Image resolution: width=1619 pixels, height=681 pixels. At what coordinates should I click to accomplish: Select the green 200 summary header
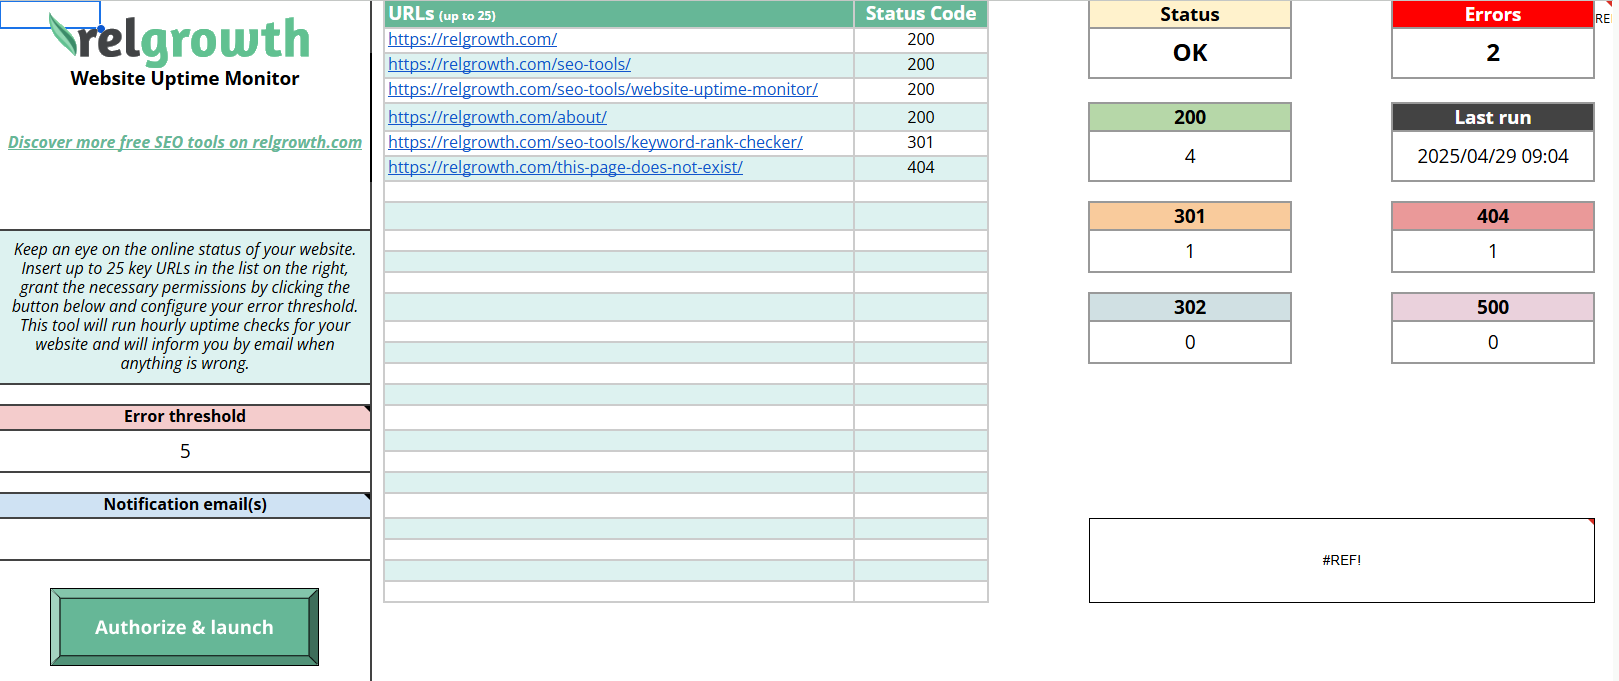[x=1190, y=117]
